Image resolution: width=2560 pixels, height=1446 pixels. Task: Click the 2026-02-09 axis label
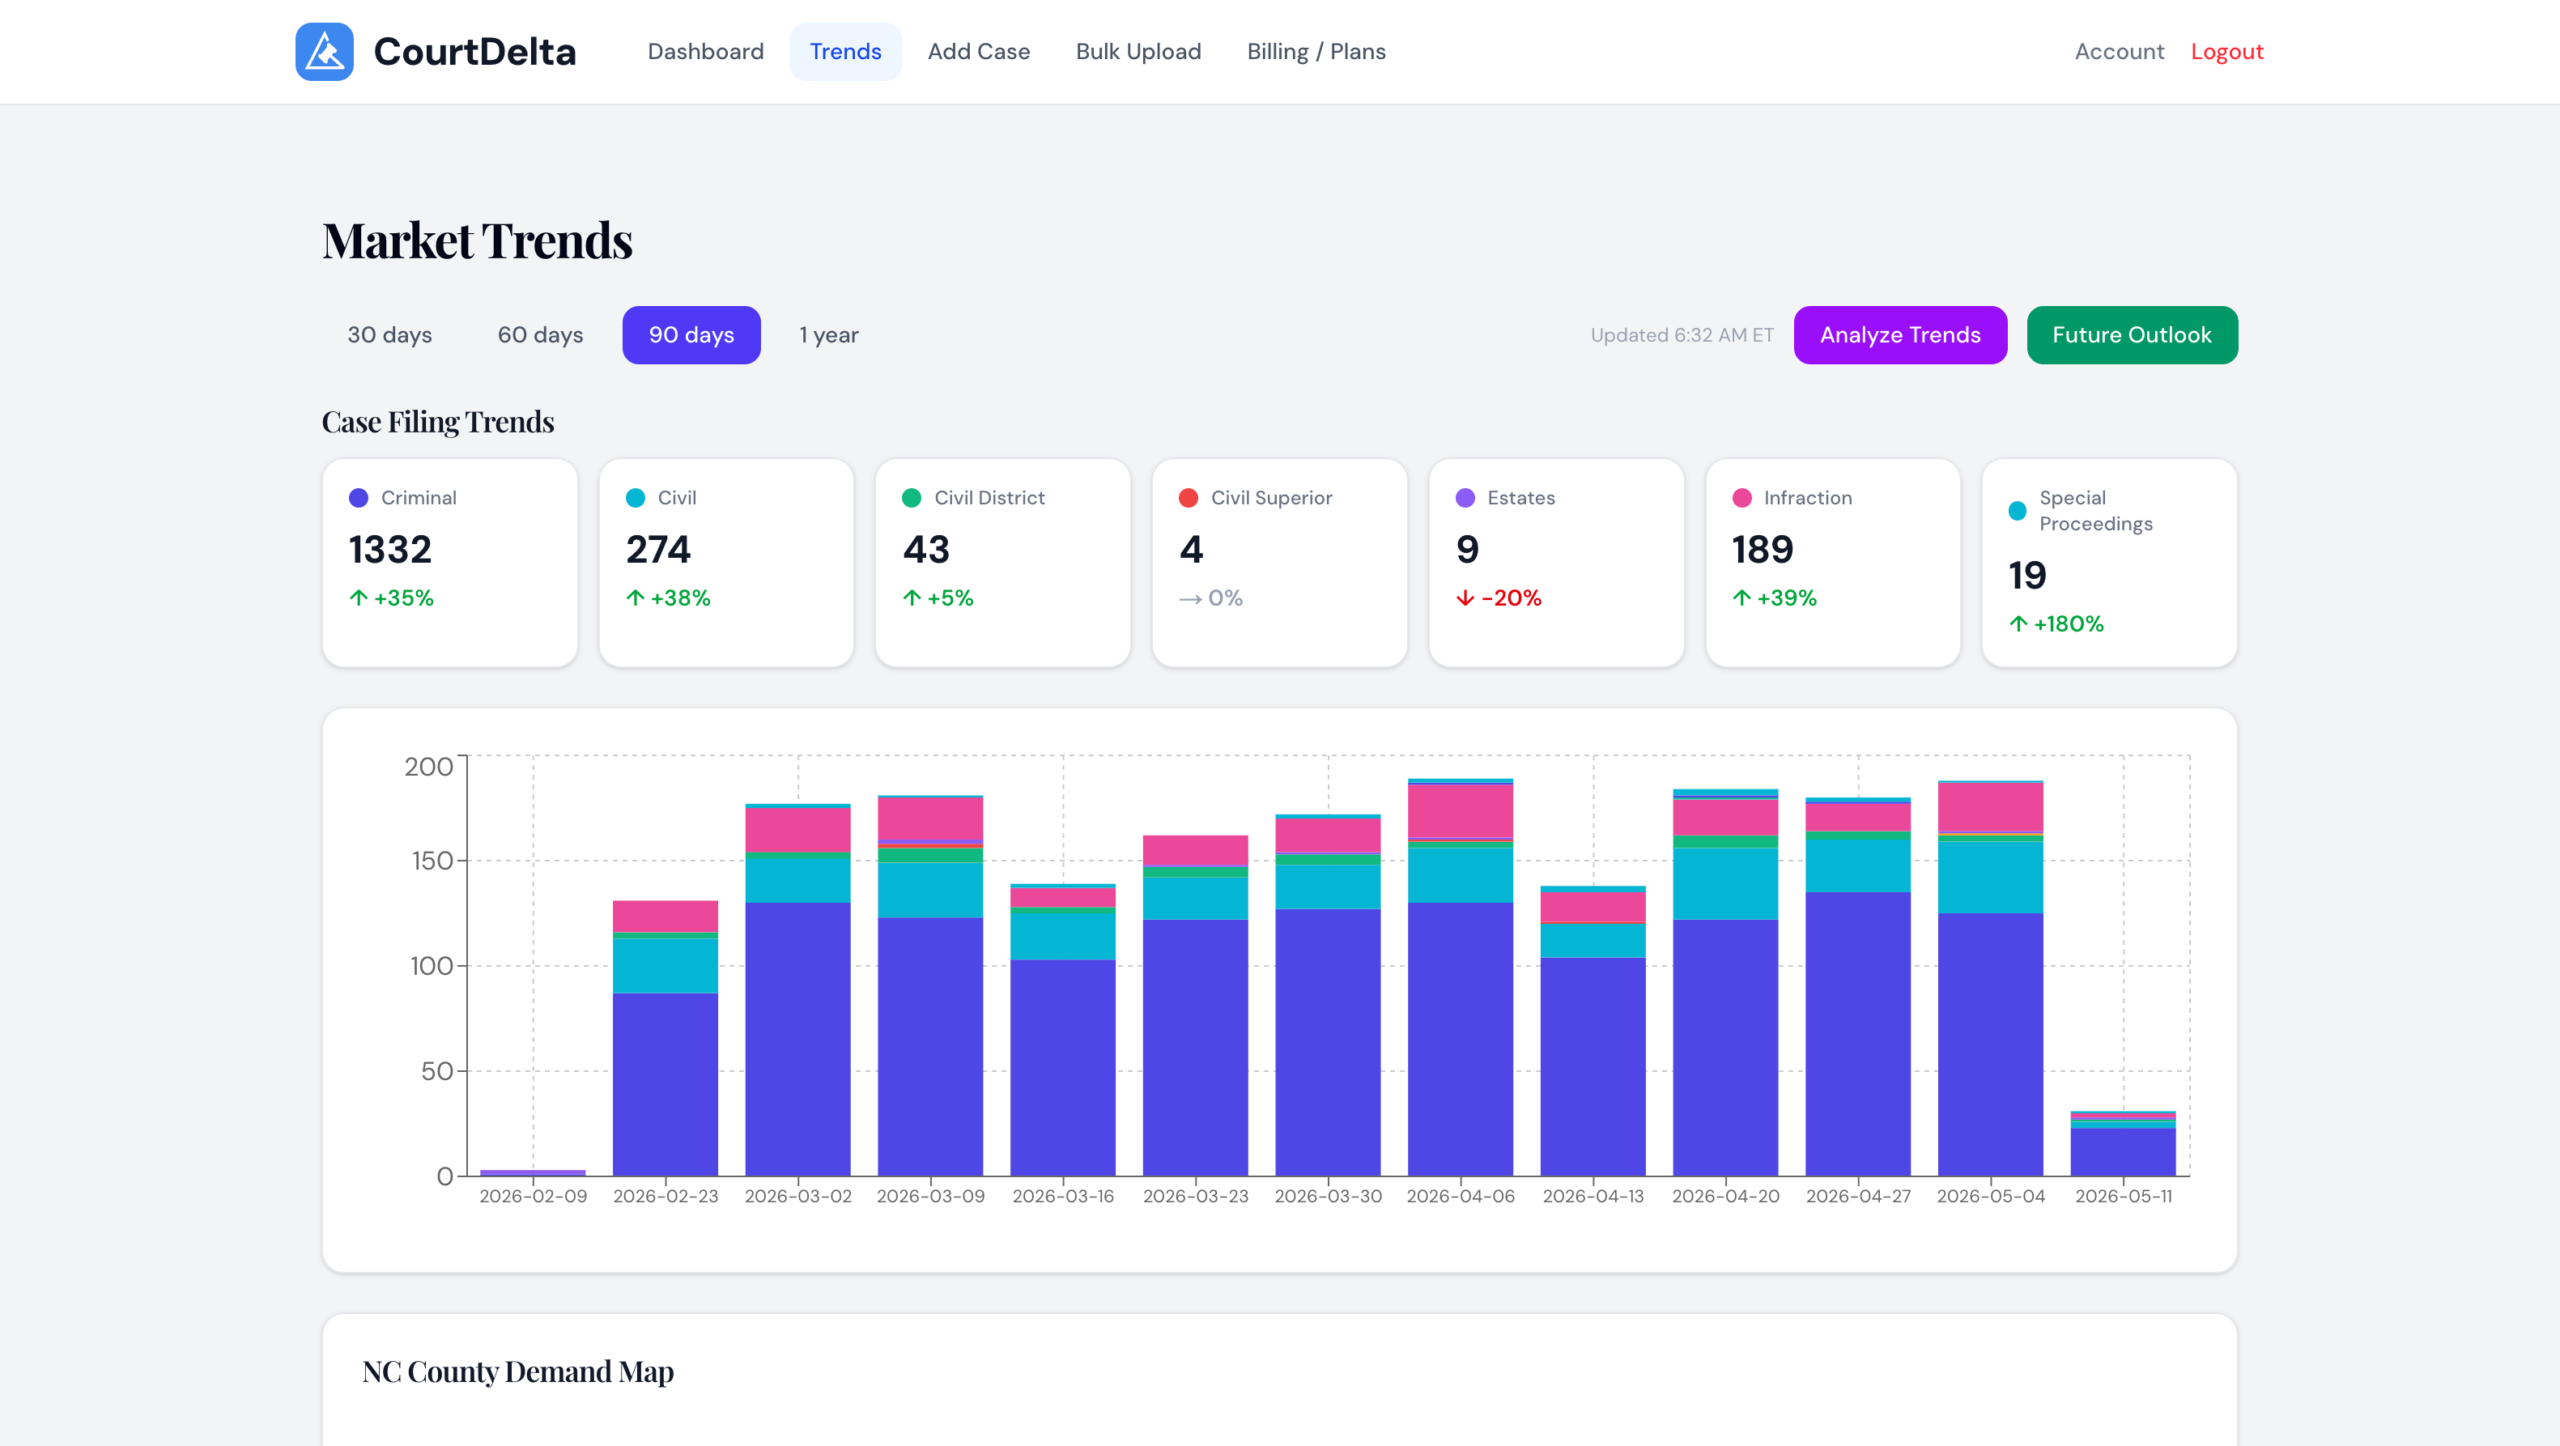point(533,1196)
